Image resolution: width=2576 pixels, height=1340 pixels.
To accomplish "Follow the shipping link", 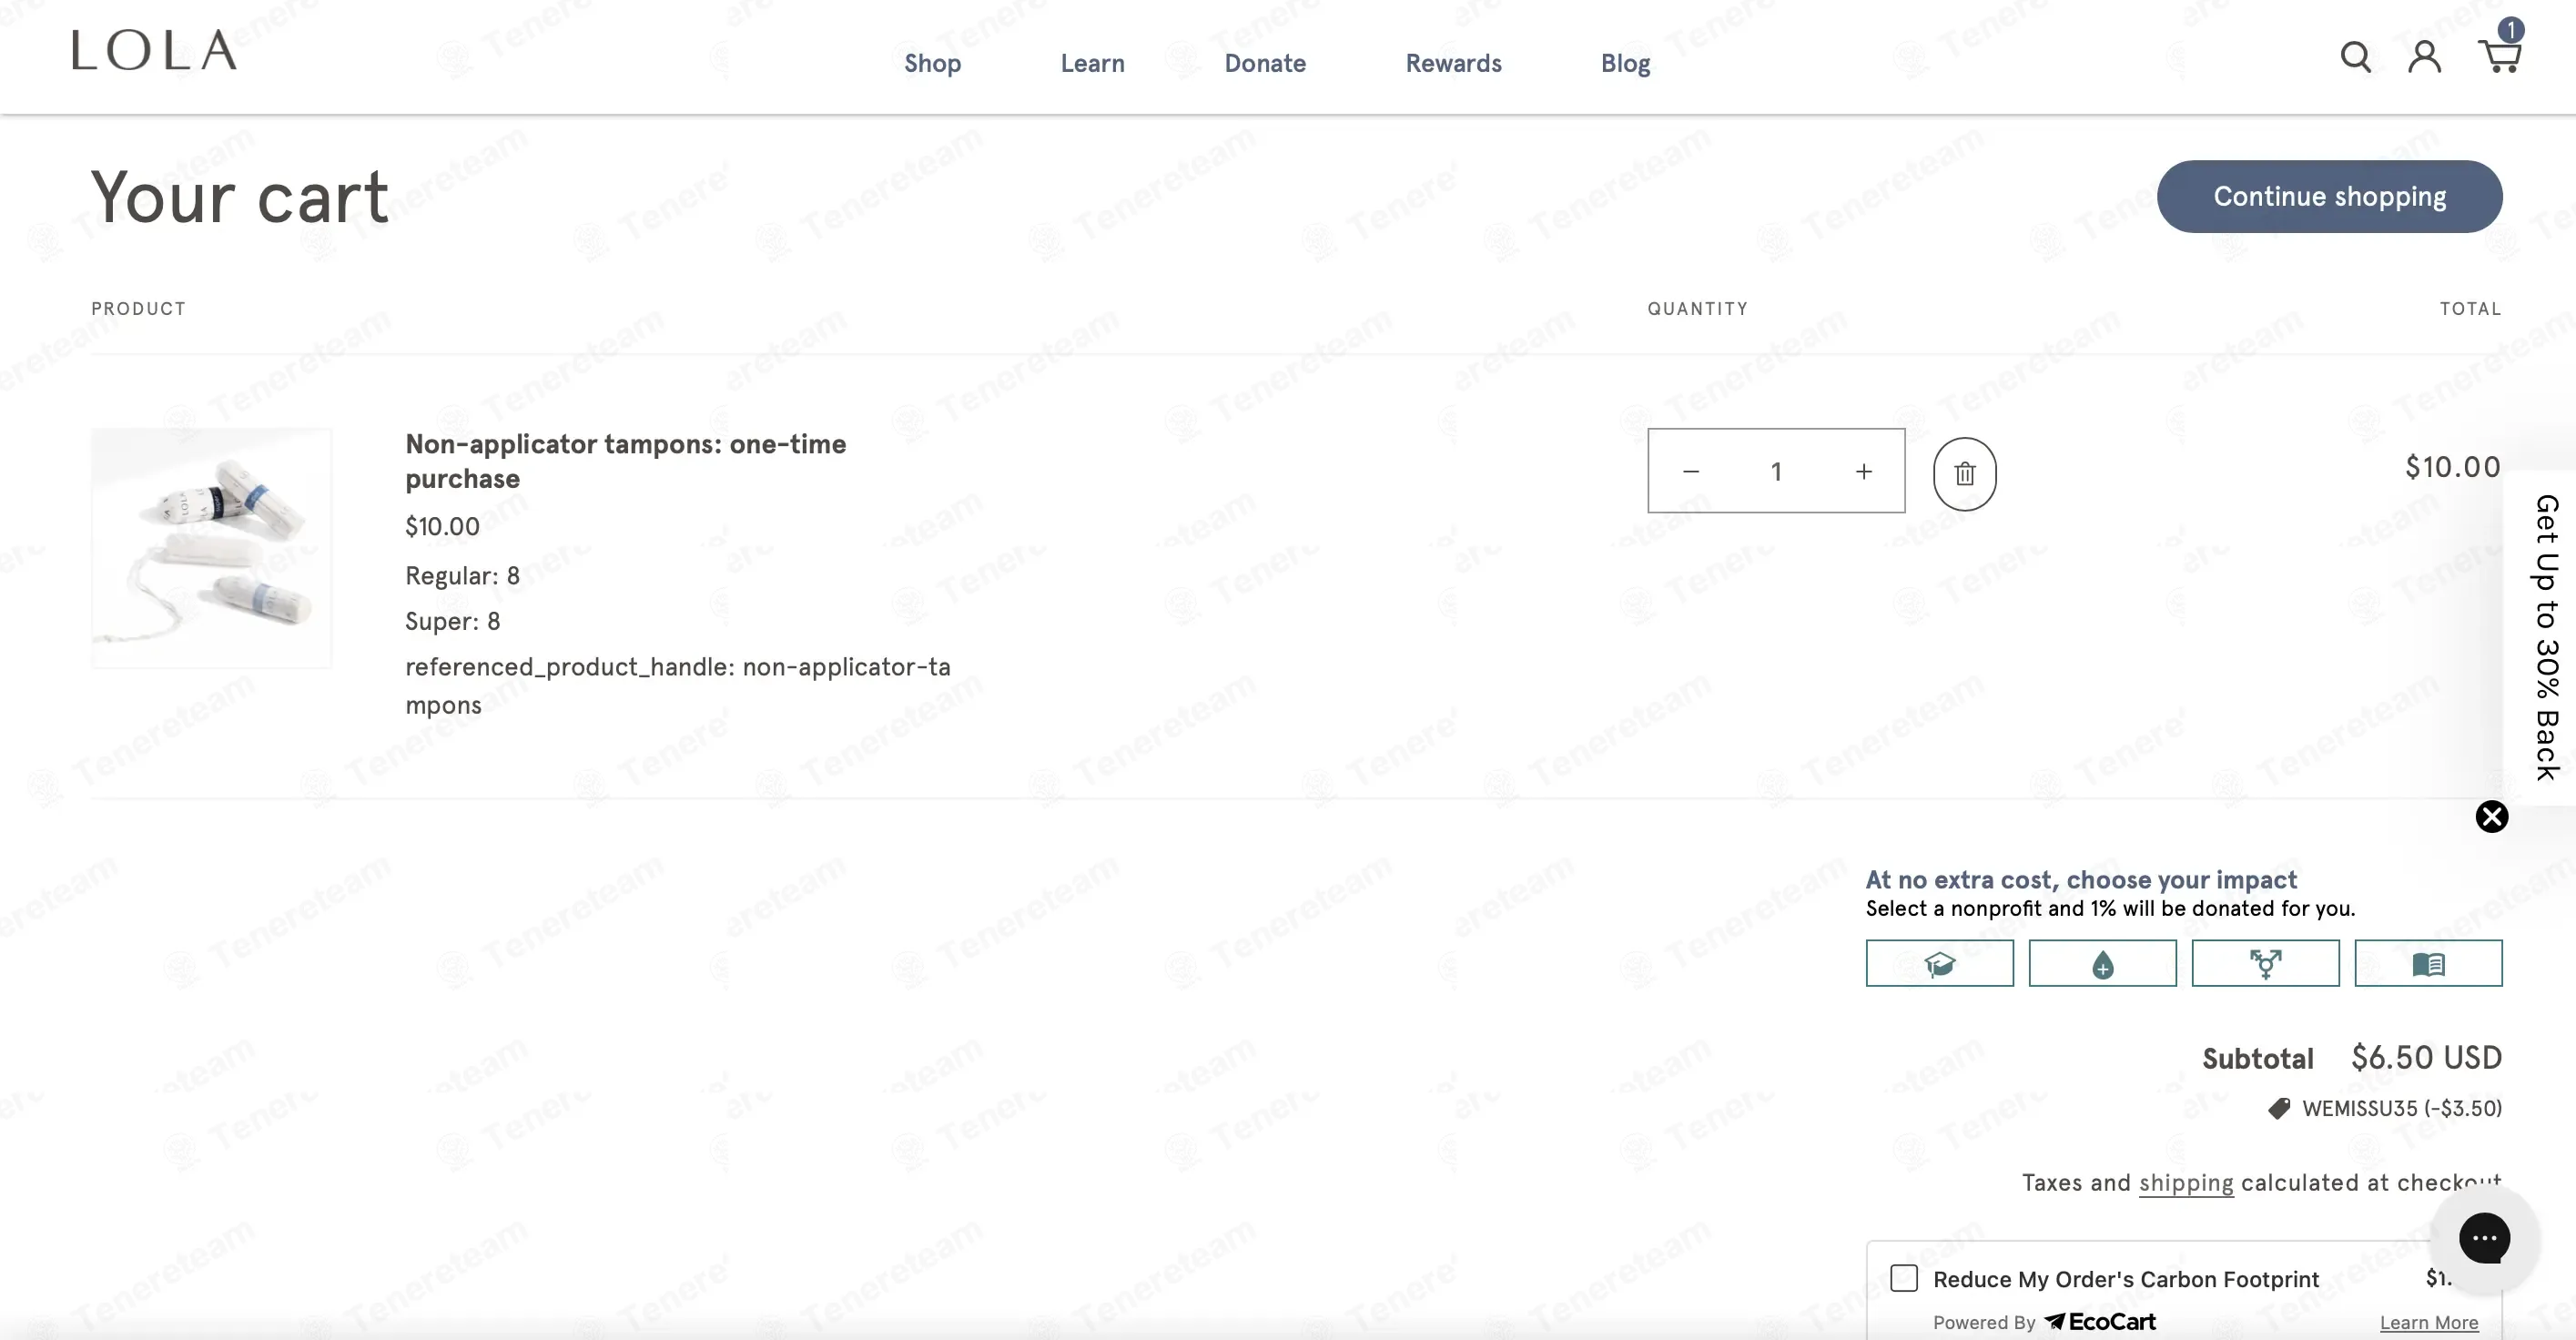I will (x=2185, y=1182).
